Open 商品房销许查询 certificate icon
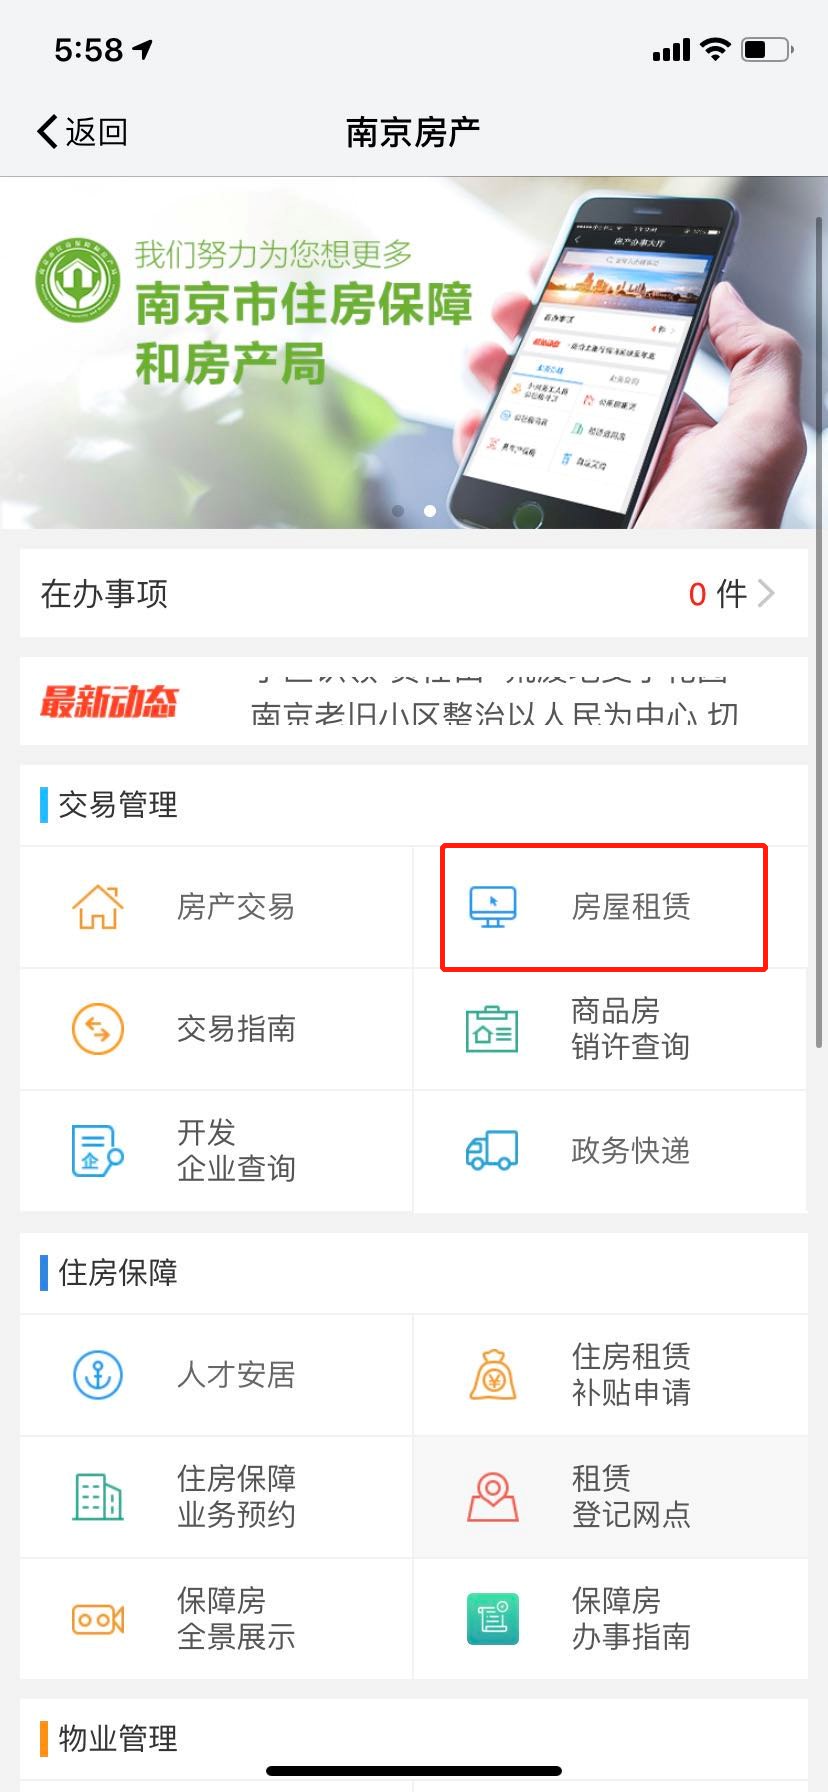828x1792 pixels. coord(493,1029)
